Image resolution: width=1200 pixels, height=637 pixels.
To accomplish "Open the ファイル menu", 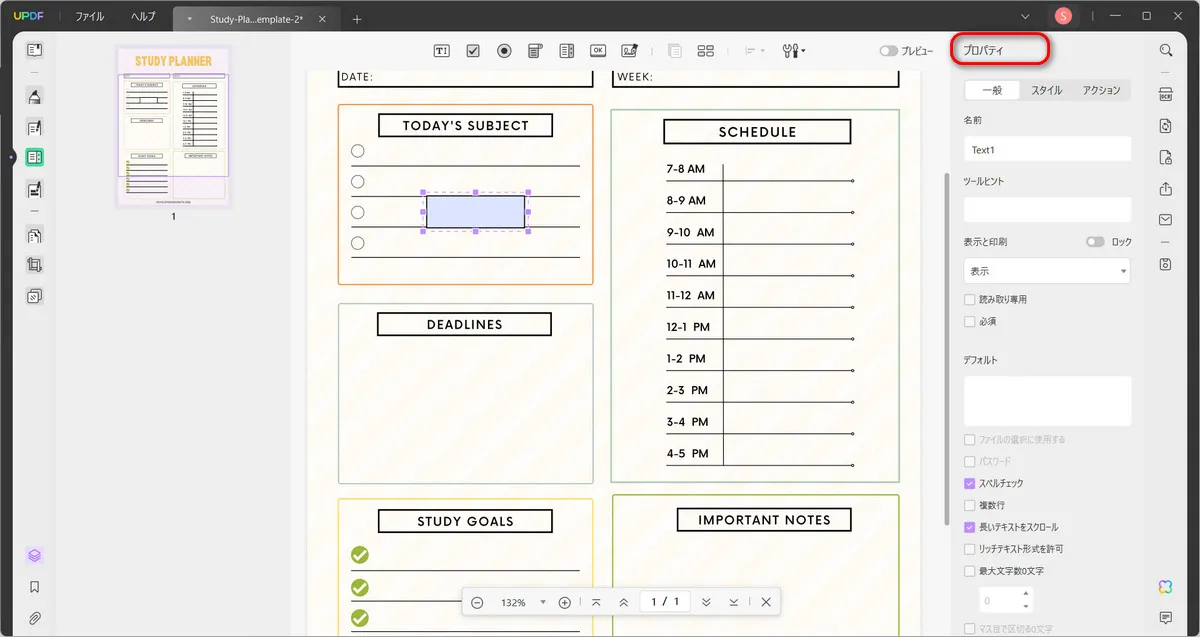I will click(90, 17).
